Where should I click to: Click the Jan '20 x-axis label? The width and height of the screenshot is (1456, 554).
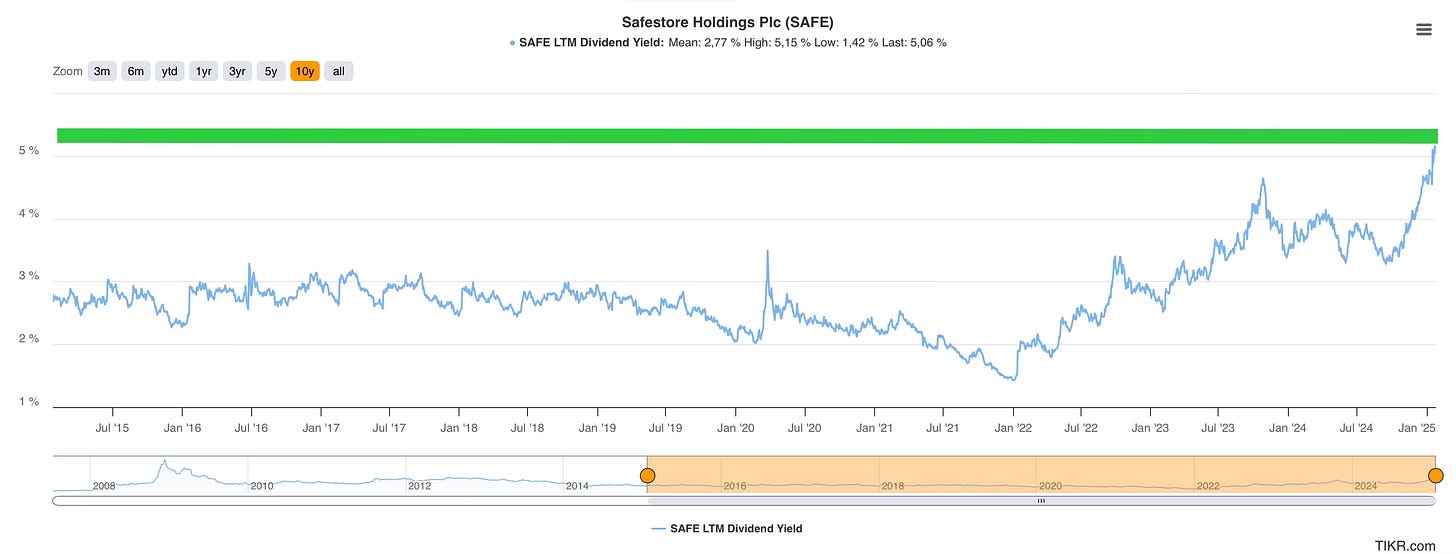point(736,428)
